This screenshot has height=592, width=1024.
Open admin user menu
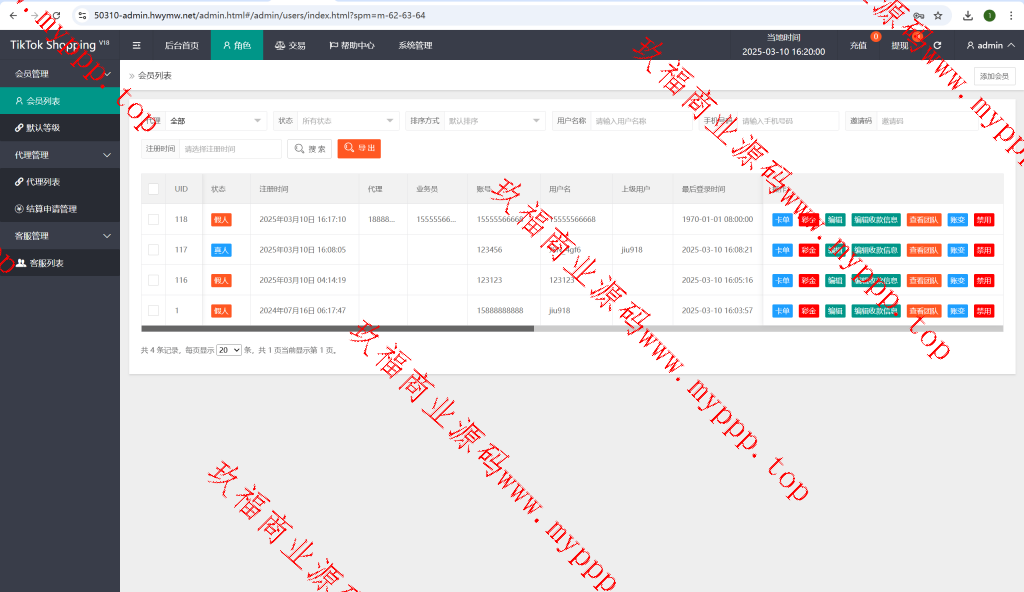(990, 45)
